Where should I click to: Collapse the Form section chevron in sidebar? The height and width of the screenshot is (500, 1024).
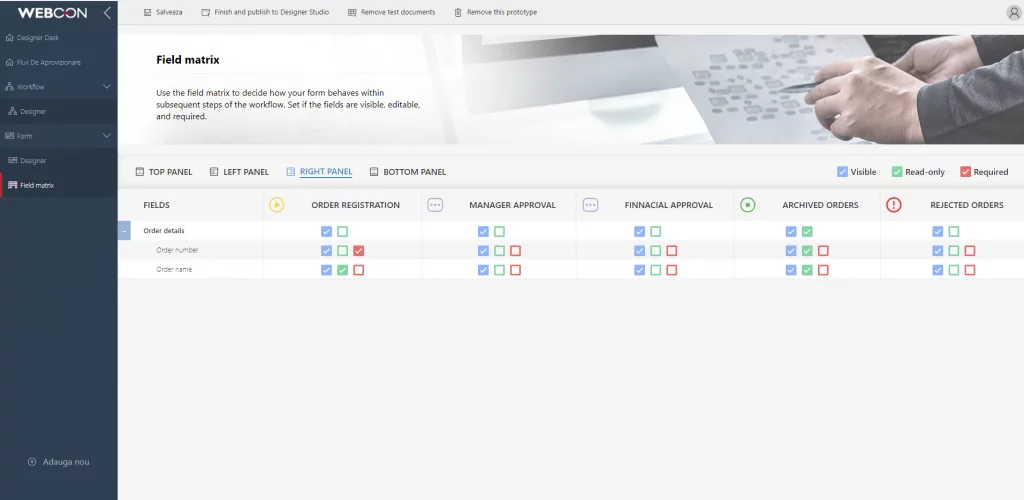(107, 136)
